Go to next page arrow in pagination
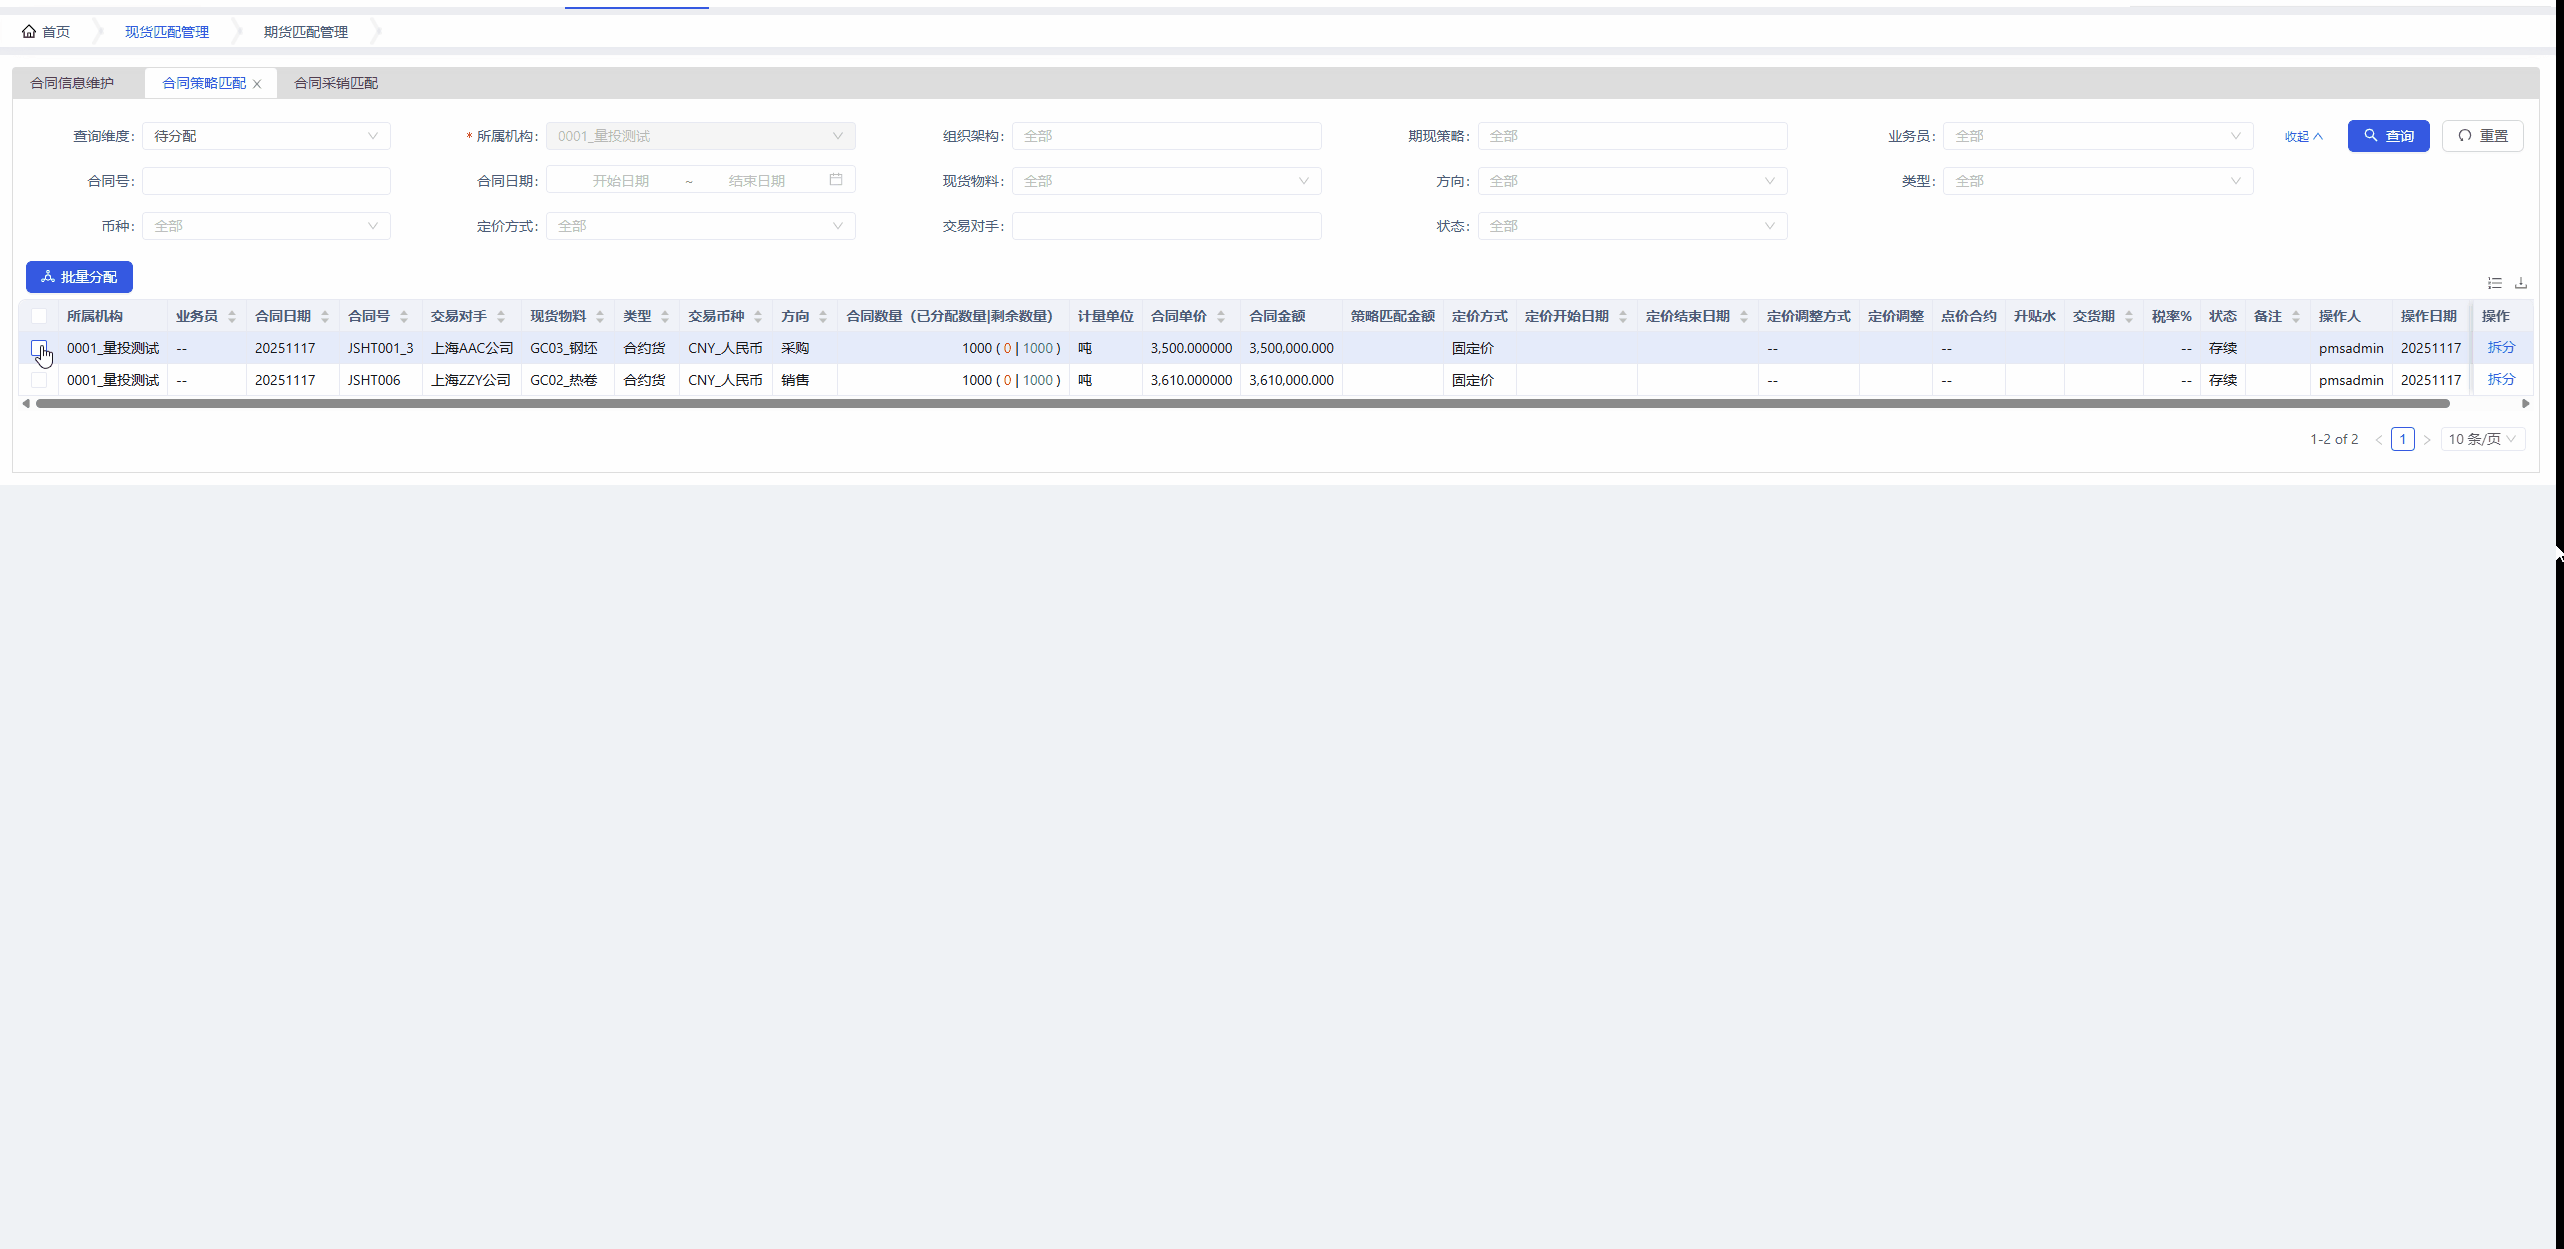The image size is (2564, 1249). point(2427,440)
